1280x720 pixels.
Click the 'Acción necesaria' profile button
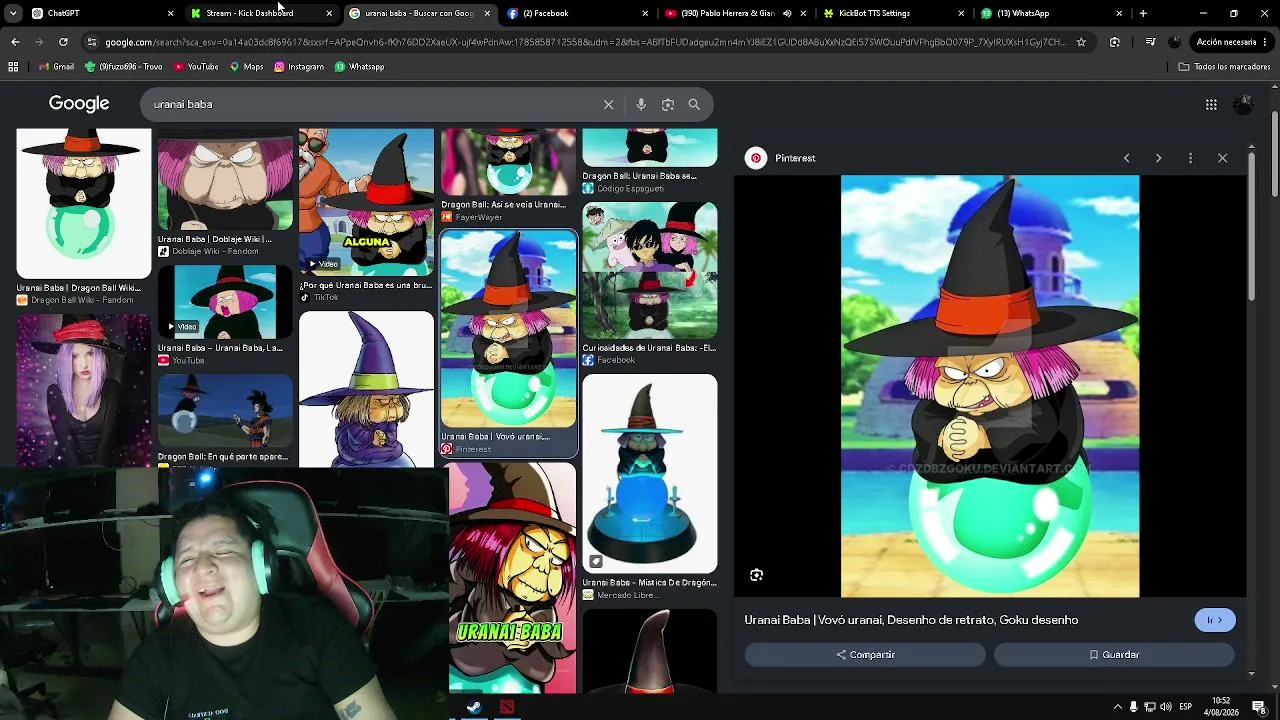coord(1231,42)
